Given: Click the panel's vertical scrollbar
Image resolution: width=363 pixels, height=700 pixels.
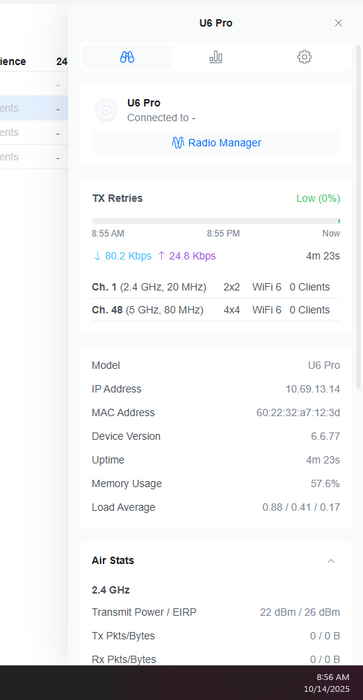Looking at the screenshot, I should click(x=358, y=217).
